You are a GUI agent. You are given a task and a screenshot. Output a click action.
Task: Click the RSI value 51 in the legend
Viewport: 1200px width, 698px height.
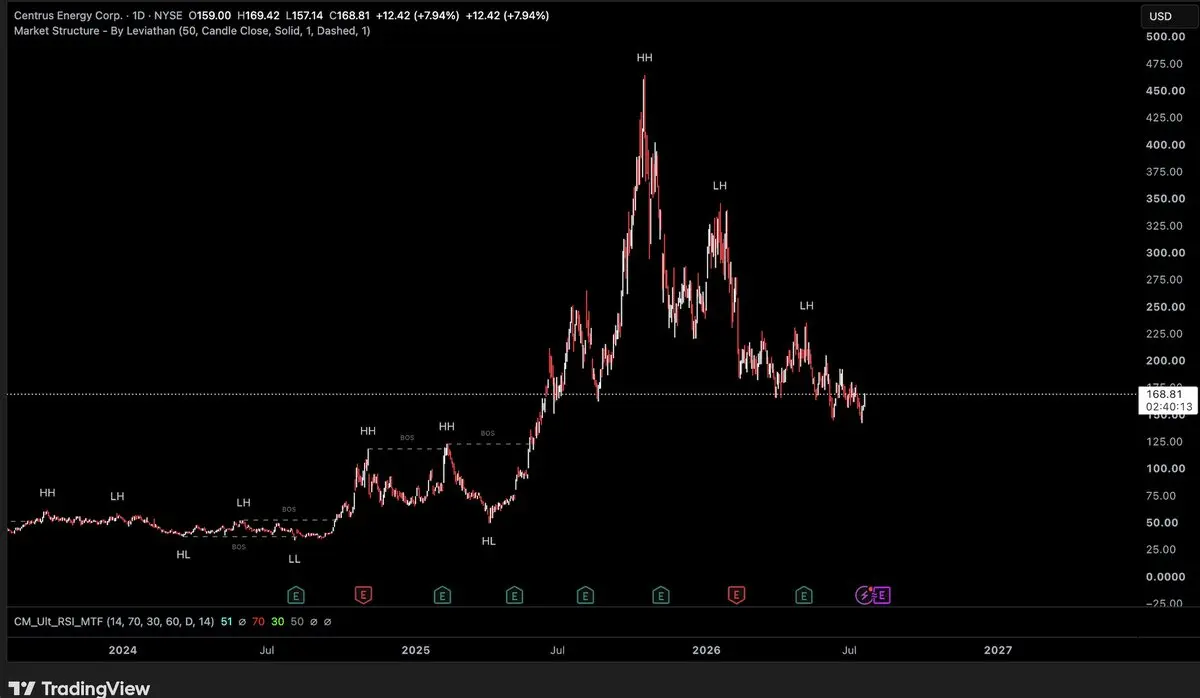click(x=226, y=622)
